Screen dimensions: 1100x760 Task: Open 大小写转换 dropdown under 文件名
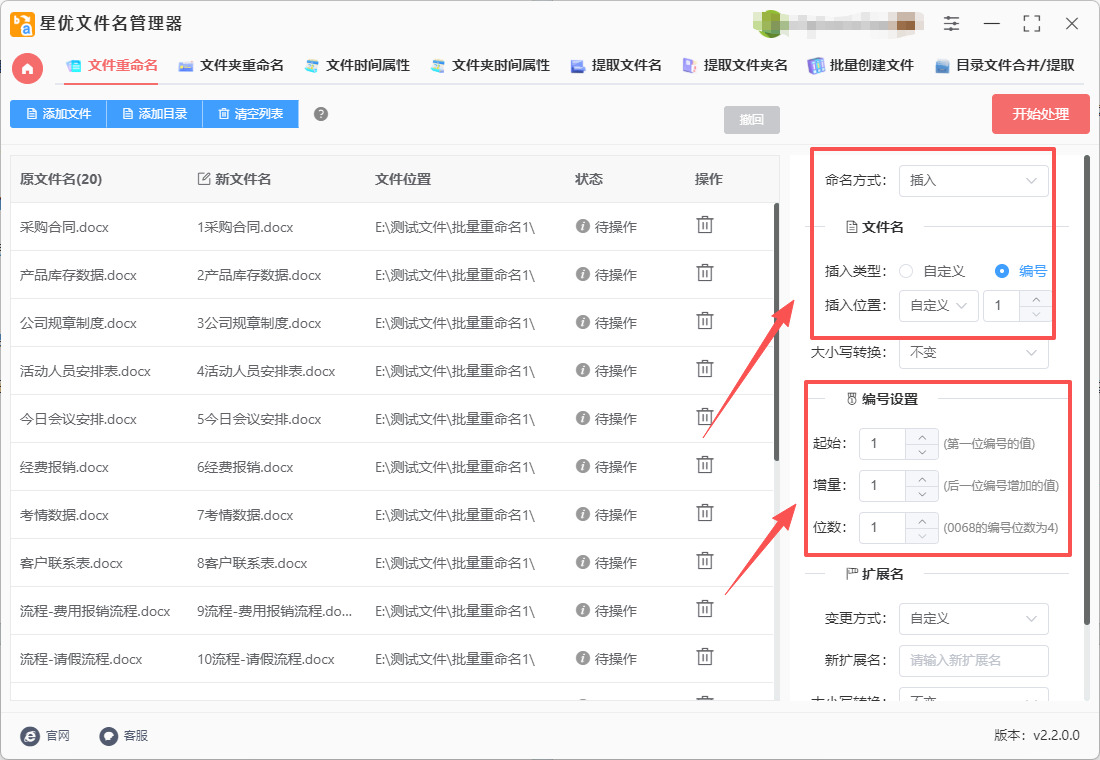click(974, 352)
